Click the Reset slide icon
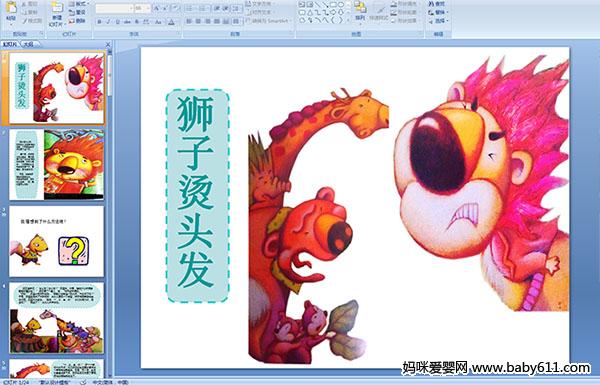 point(78,13)
